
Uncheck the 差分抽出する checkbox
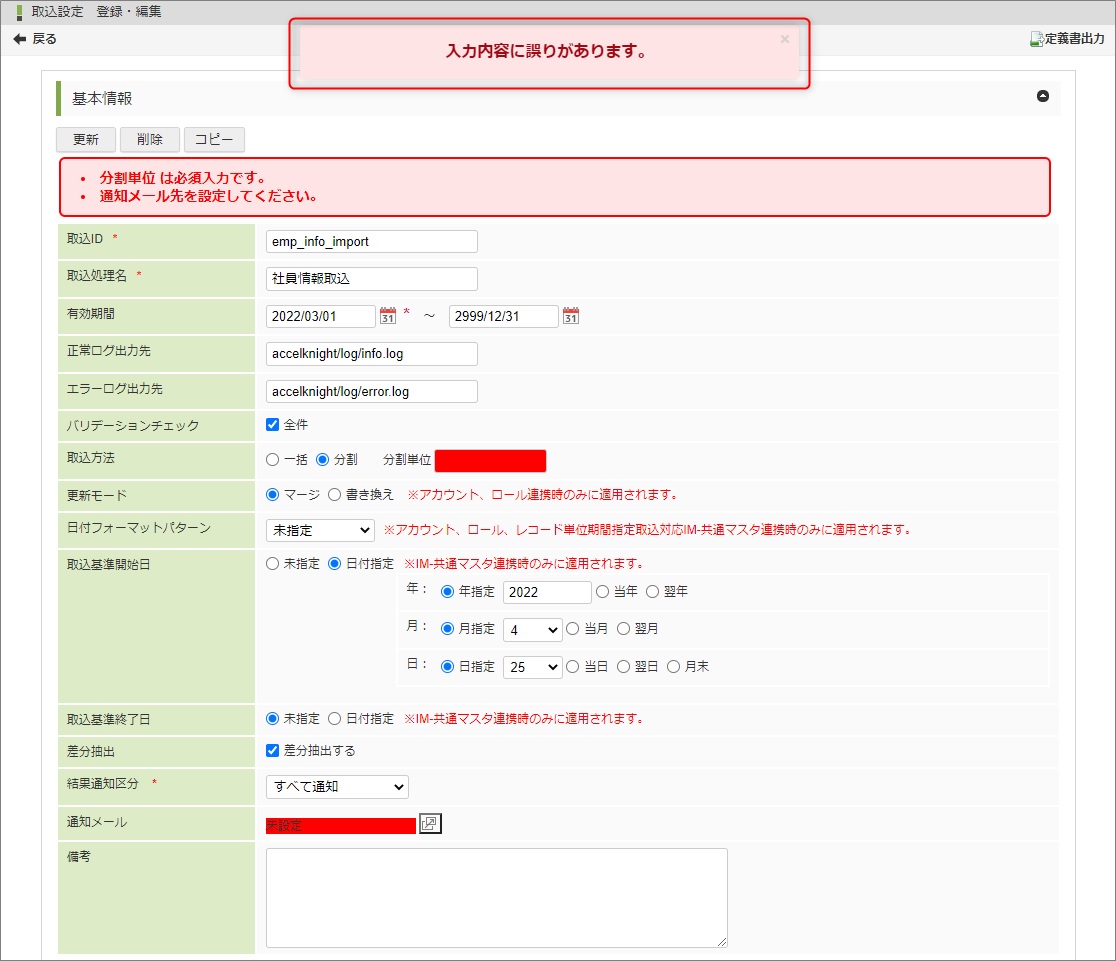click(272, 750)
